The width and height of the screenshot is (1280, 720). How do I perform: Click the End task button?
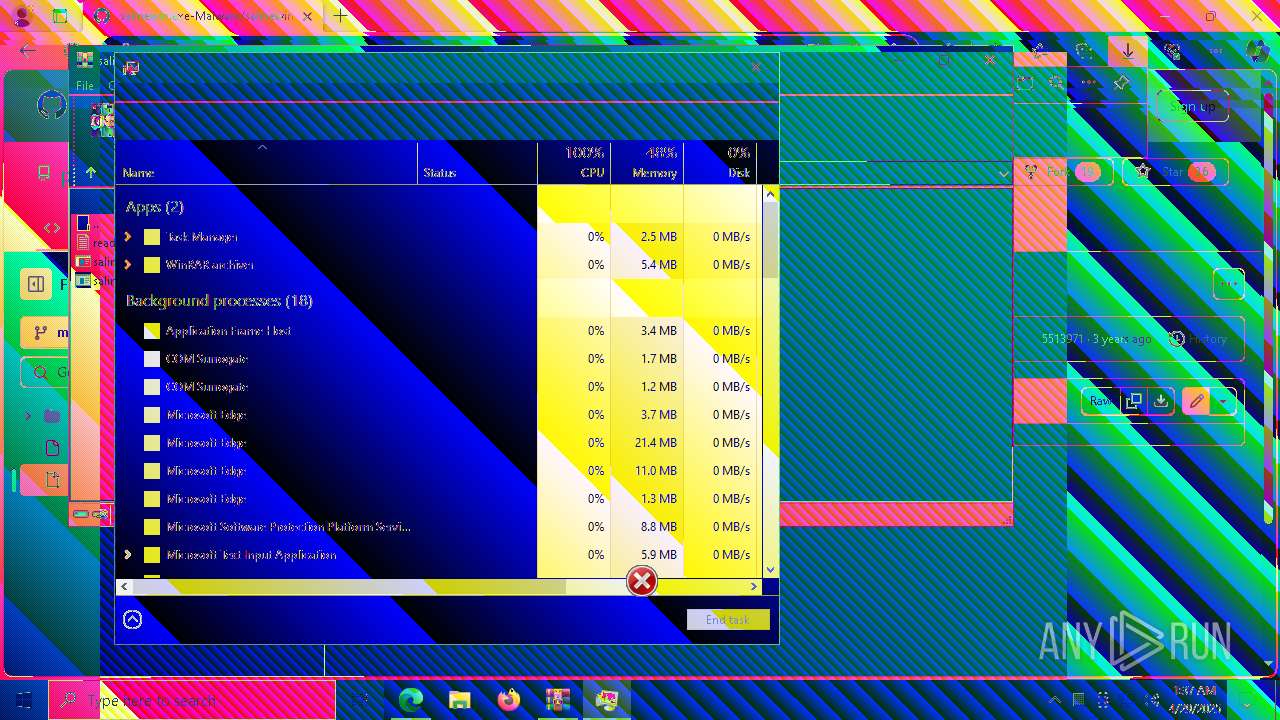point(728,620)
